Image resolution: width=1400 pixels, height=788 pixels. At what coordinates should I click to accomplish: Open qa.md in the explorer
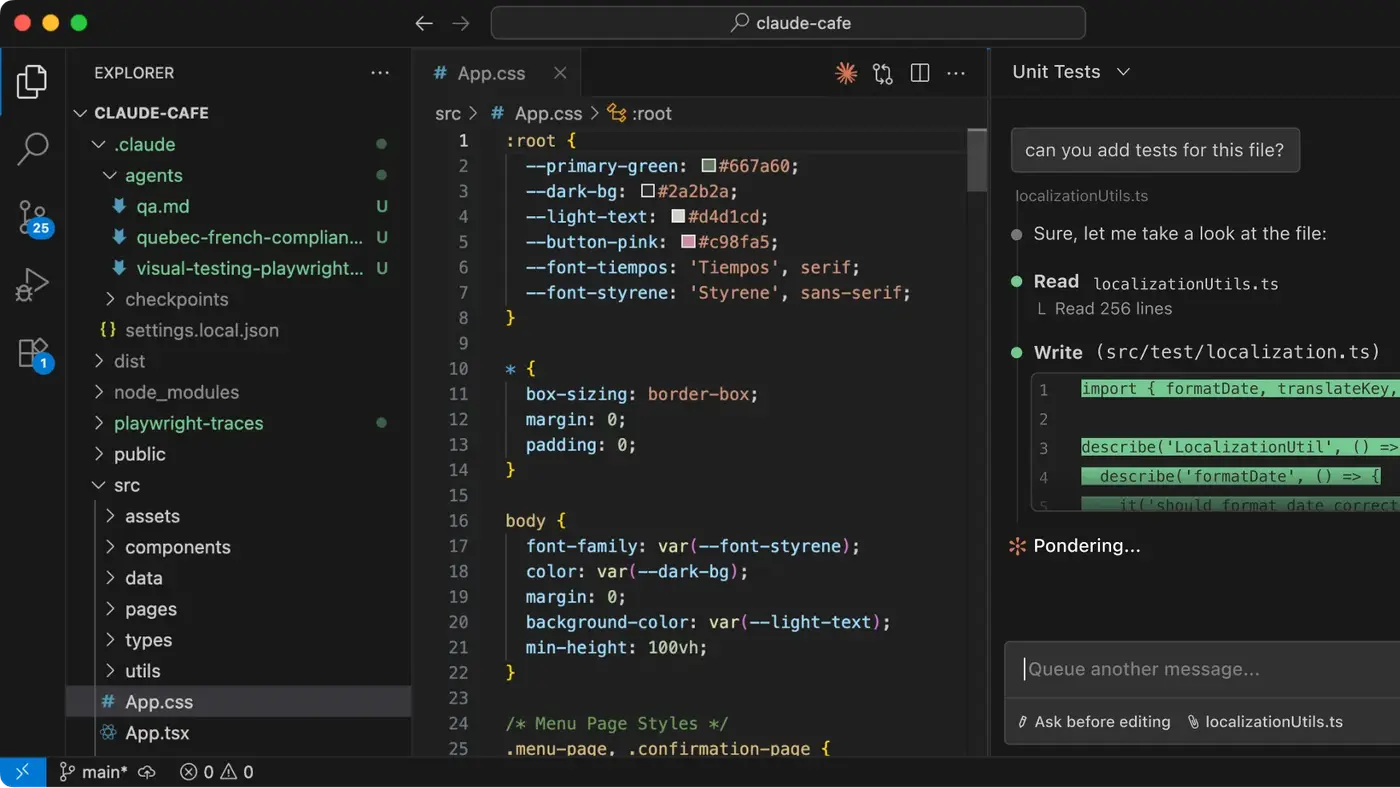pyautogui.click(x=163, y=206)
